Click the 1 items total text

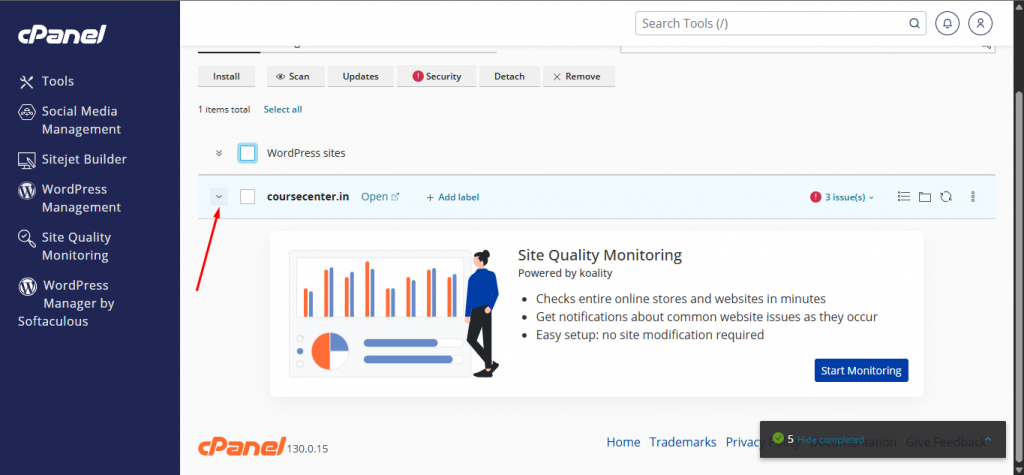tap(224, 110)
